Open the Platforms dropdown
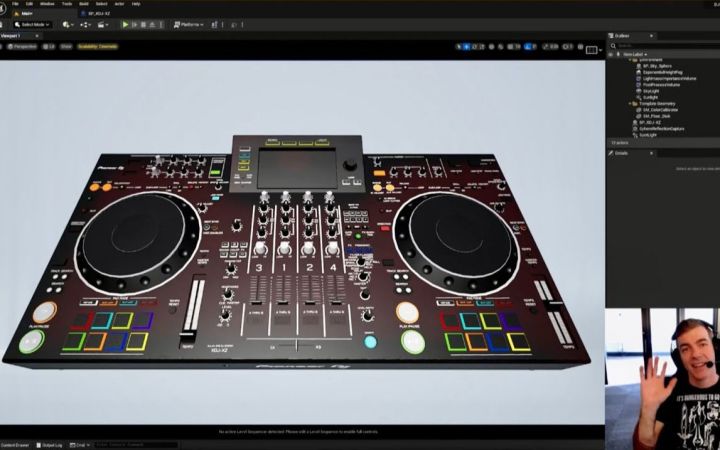The height and width of the screenshot is (450, 720). (x=189, y=24)
